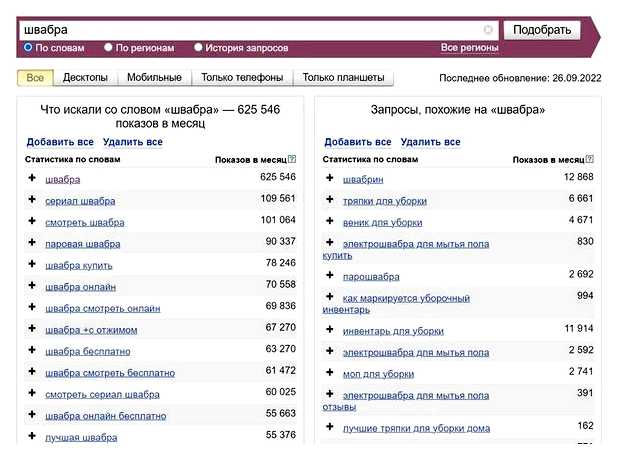Click «Добавить все» in the left panel
620x454 pixels.
pos(60,142)
